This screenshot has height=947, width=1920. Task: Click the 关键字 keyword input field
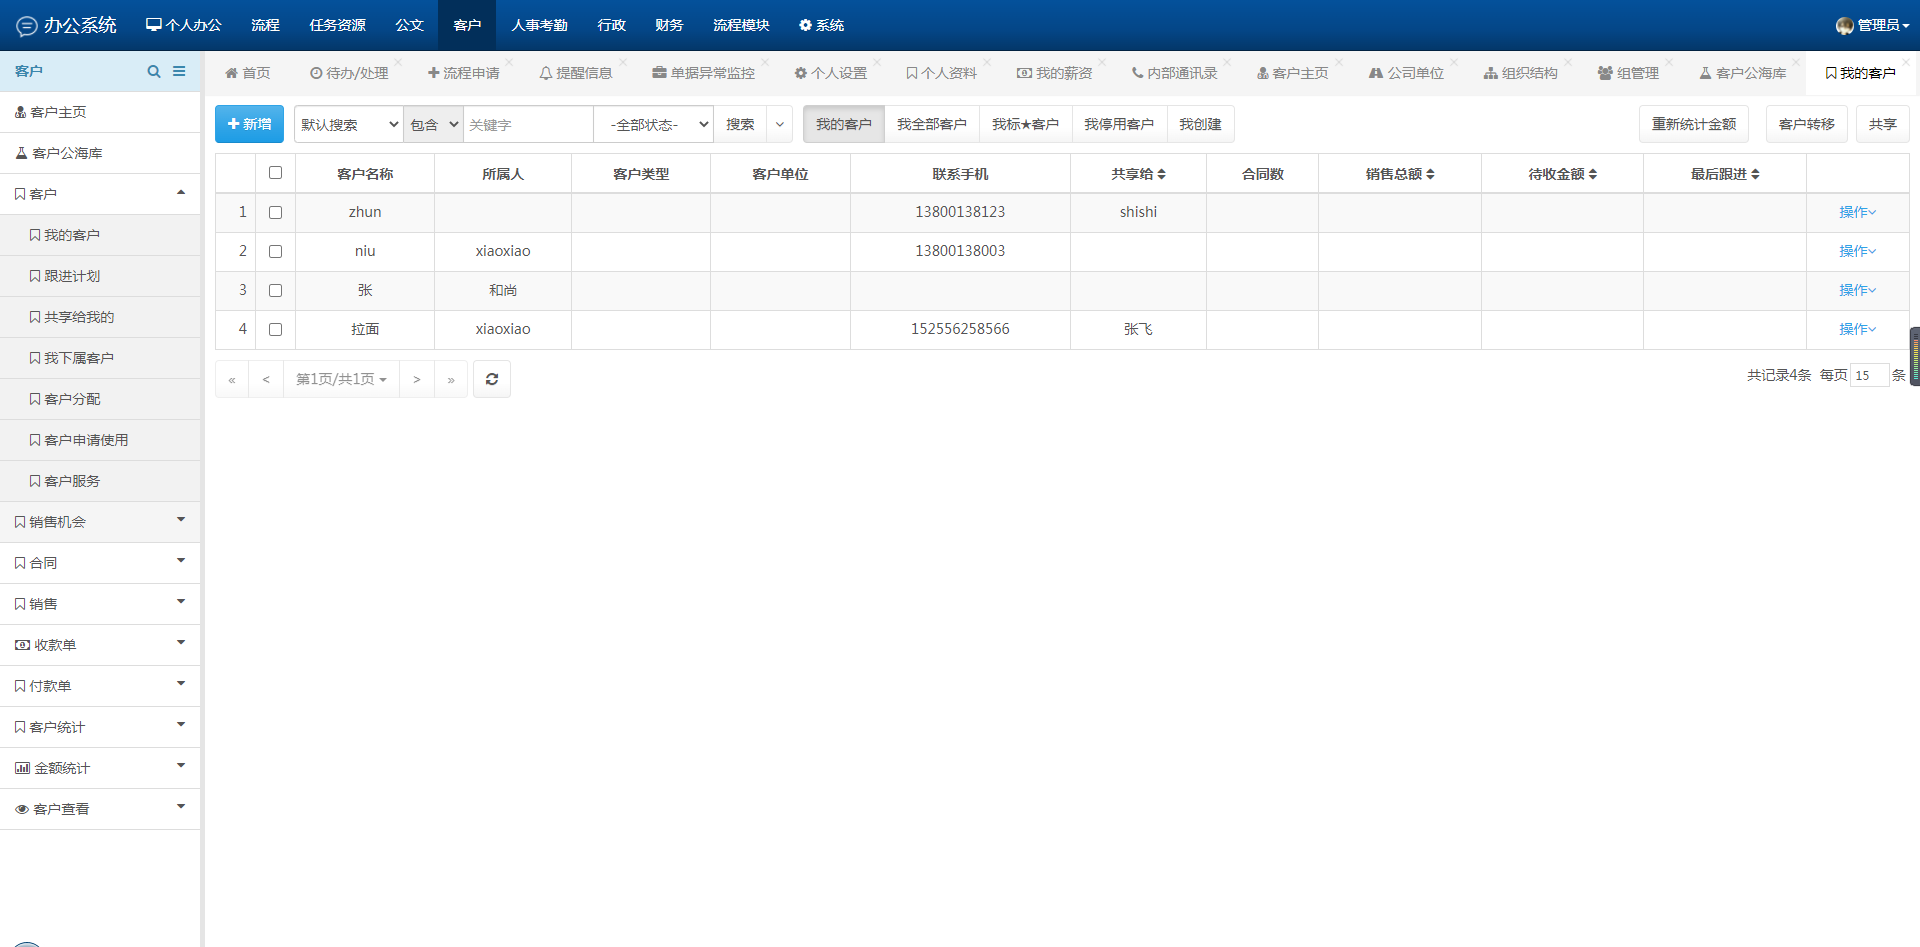click(527, 124)
